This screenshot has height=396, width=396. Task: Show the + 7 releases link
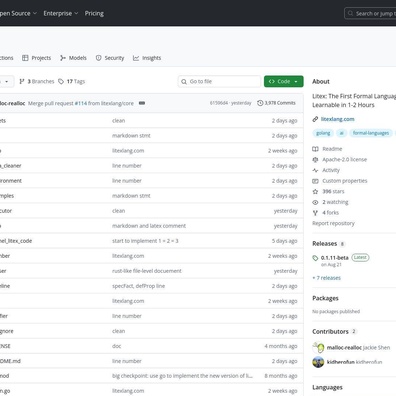click(x=326, y=278)
